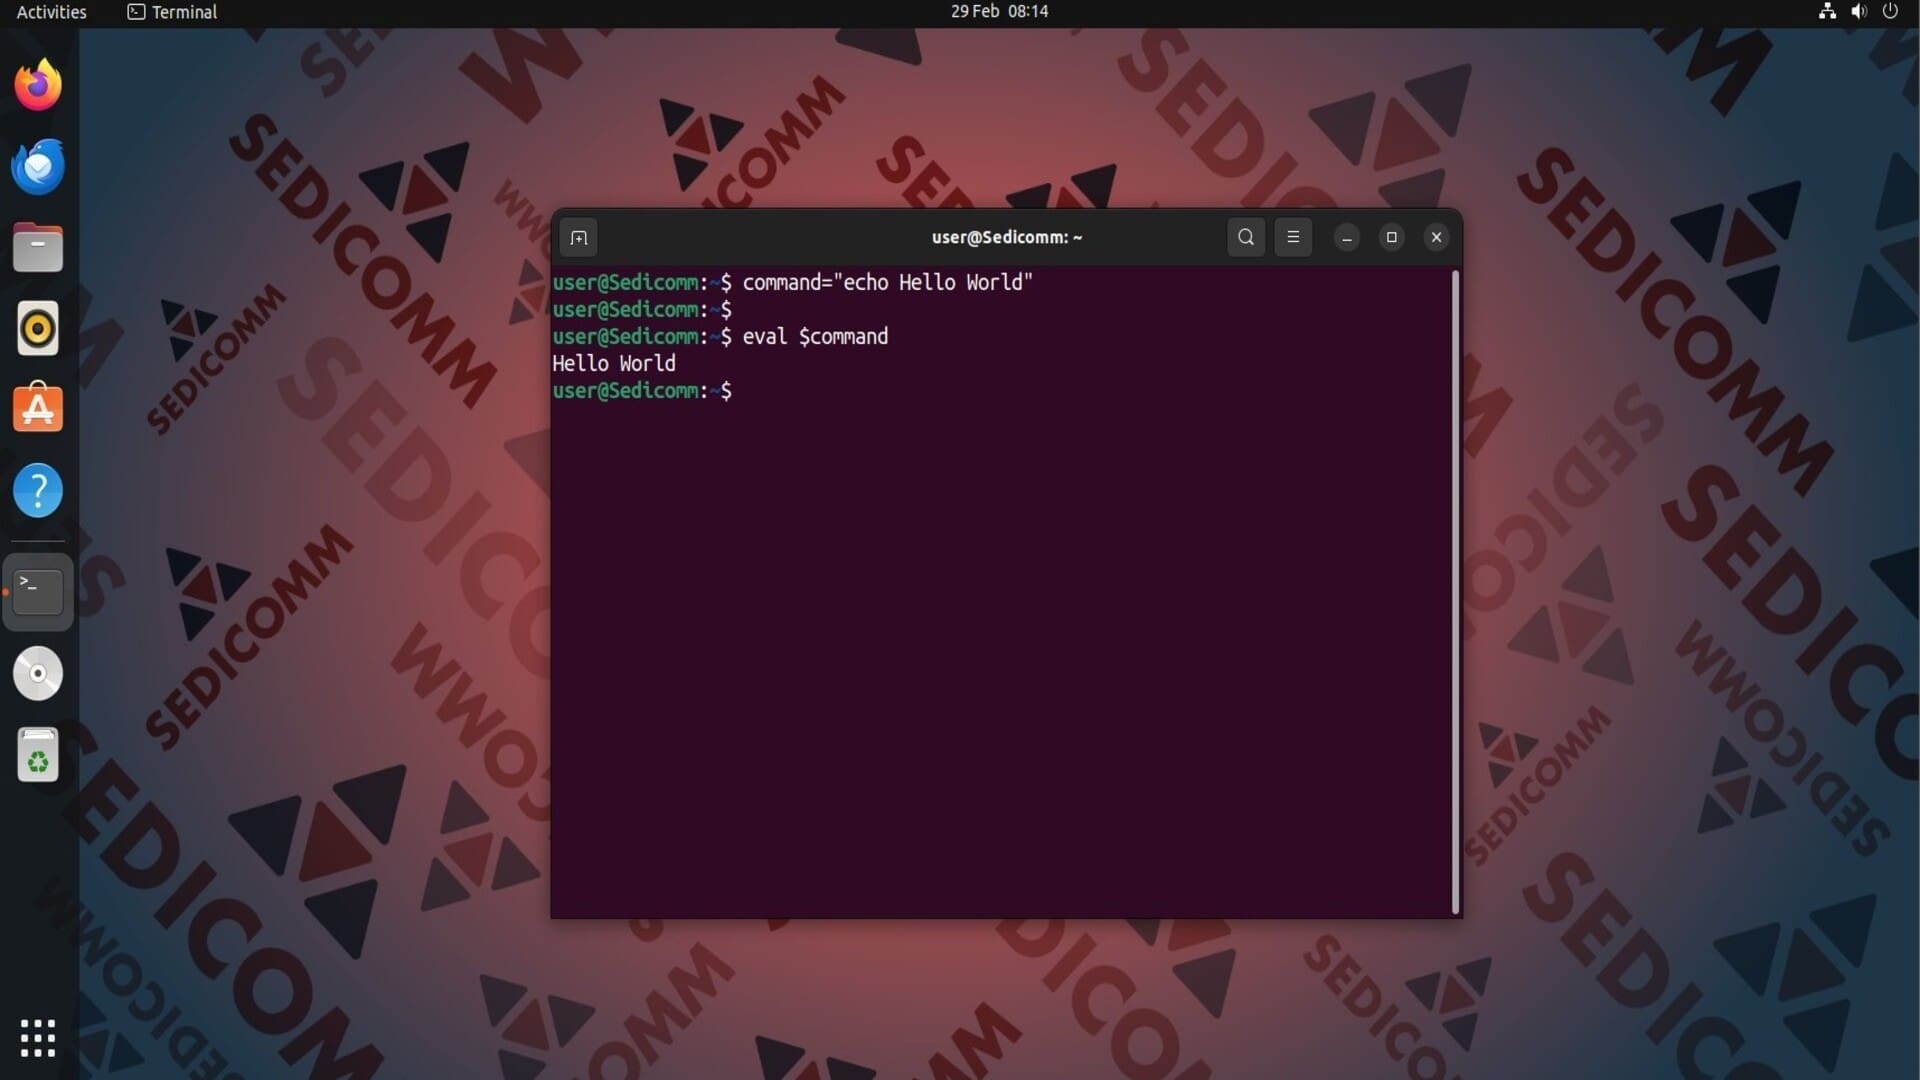Image resolution: width=1920 pixels, height=1080 pixels.
Task: Open a new terminal tab
Action: pos(578,238)
